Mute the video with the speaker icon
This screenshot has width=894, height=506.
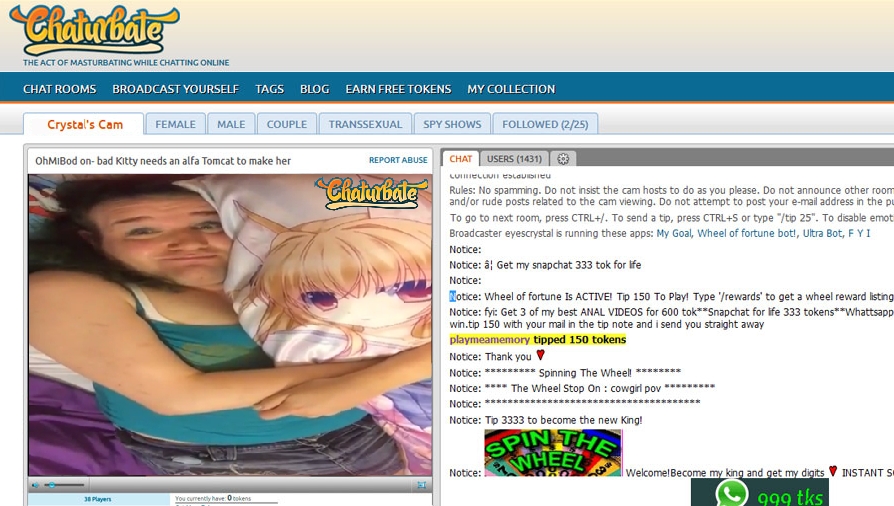pyautogui.click(x=36, y=485)
